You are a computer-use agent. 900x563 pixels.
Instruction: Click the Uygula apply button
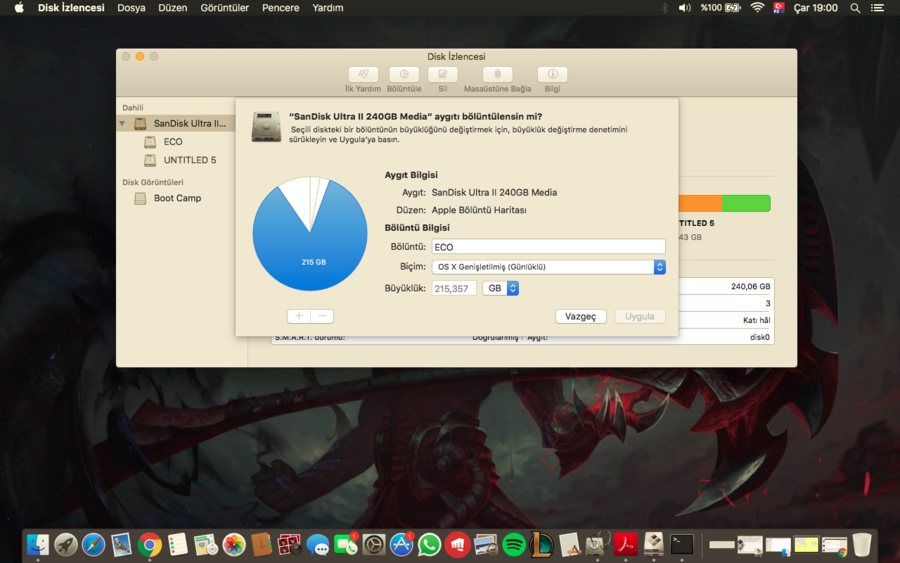click(639, 316)
